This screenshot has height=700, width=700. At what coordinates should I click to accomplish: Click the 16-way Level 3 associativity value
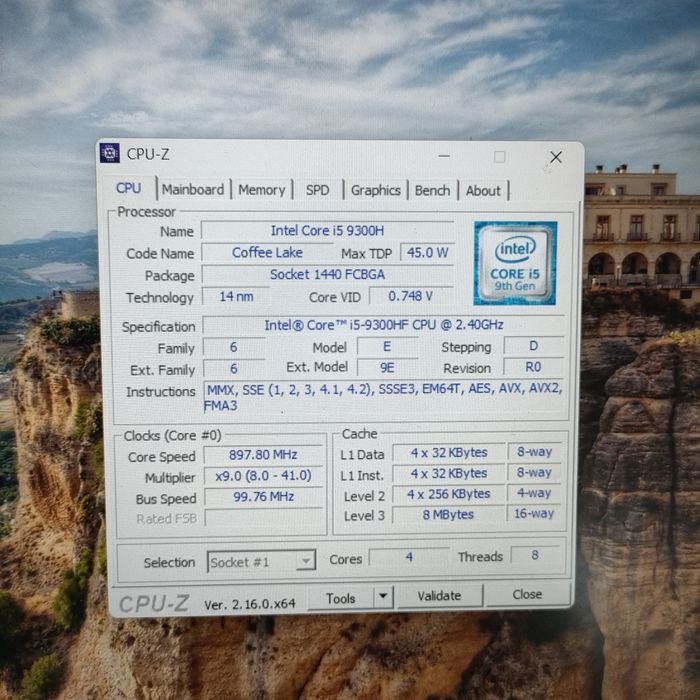click(x=534, y=513)
